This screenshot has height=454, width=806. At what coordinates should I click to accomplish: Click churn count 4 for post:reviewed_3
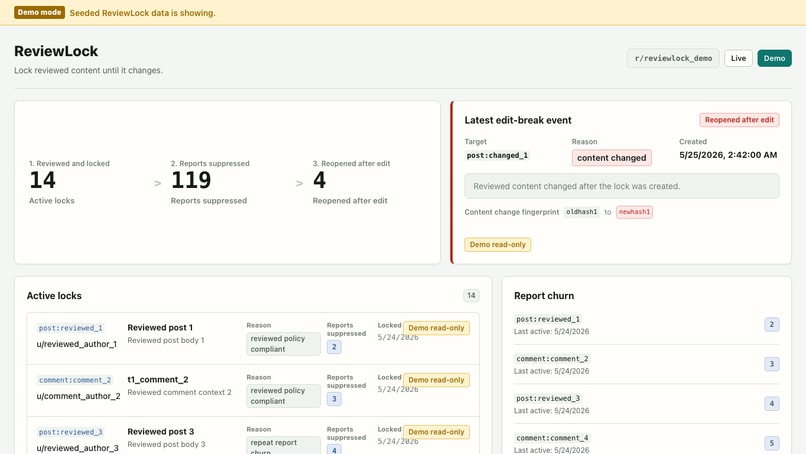tap(771, 404)
